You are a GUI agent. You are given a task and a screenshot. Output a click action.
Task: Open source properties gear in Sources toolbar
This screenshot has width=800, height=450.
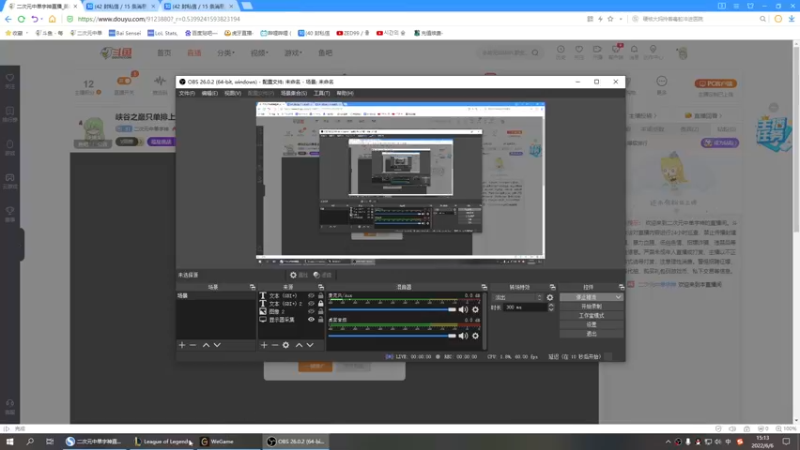[286, 345]
